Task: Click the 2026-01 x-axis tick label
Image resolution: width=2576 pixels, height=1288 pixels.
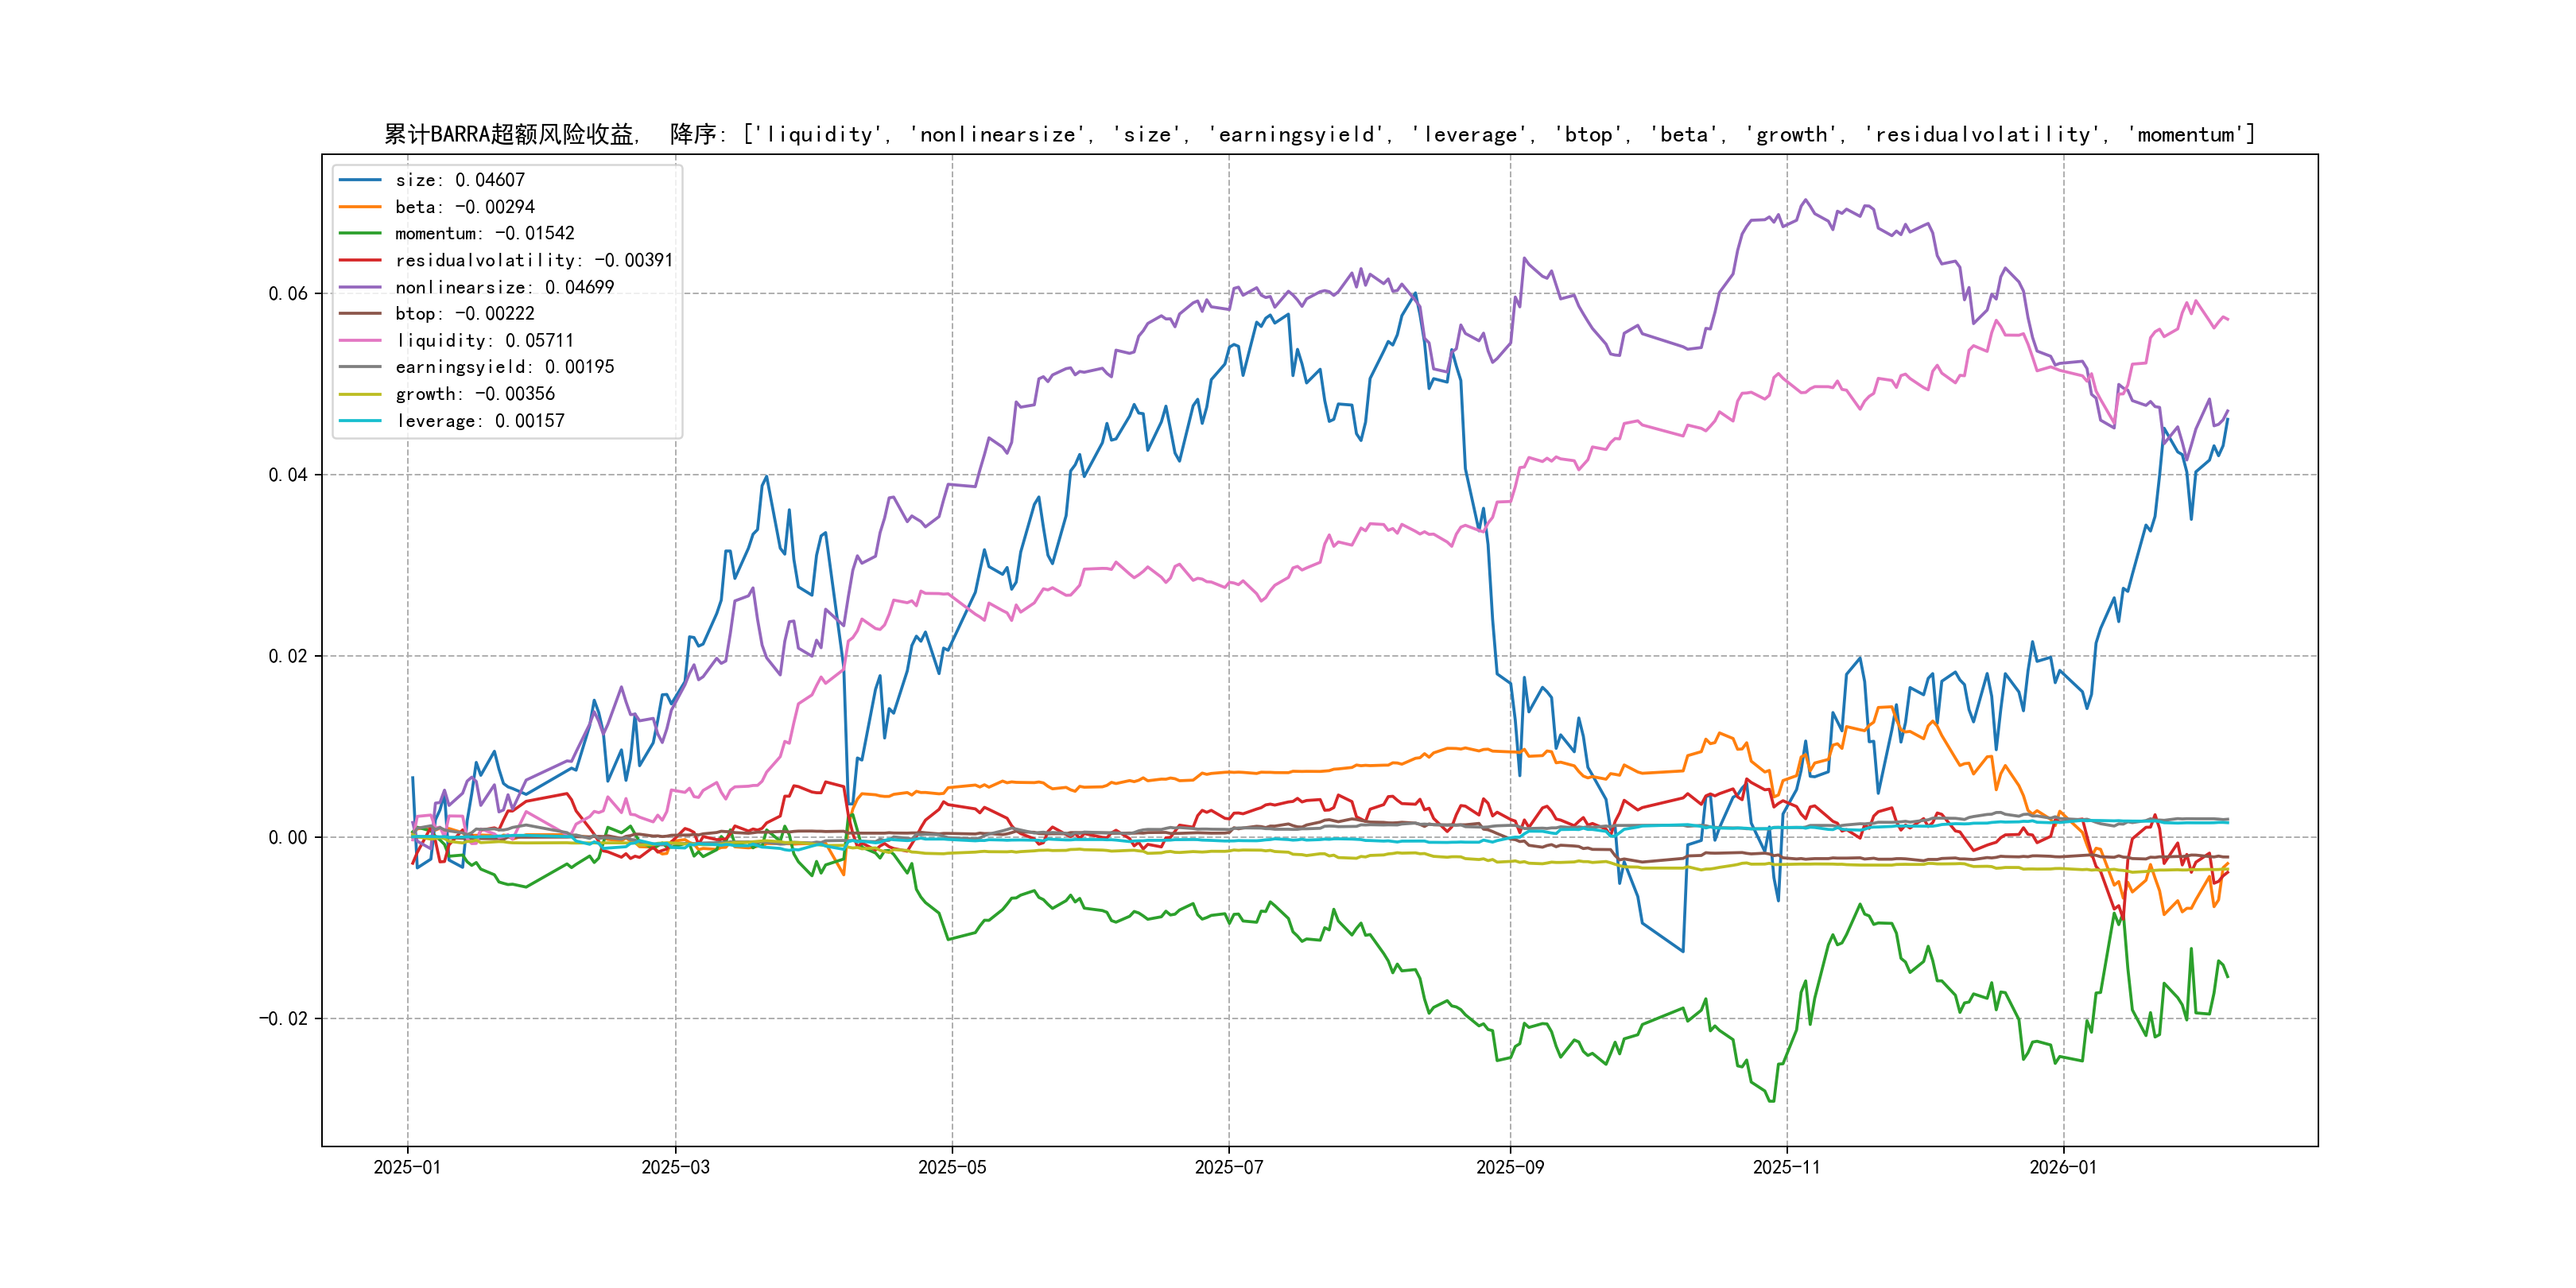Action: pyautogui.click(x=2062, y=1167)
